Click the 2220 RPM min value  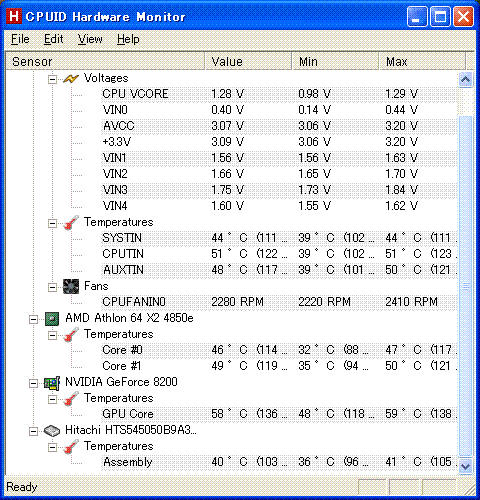324,302
